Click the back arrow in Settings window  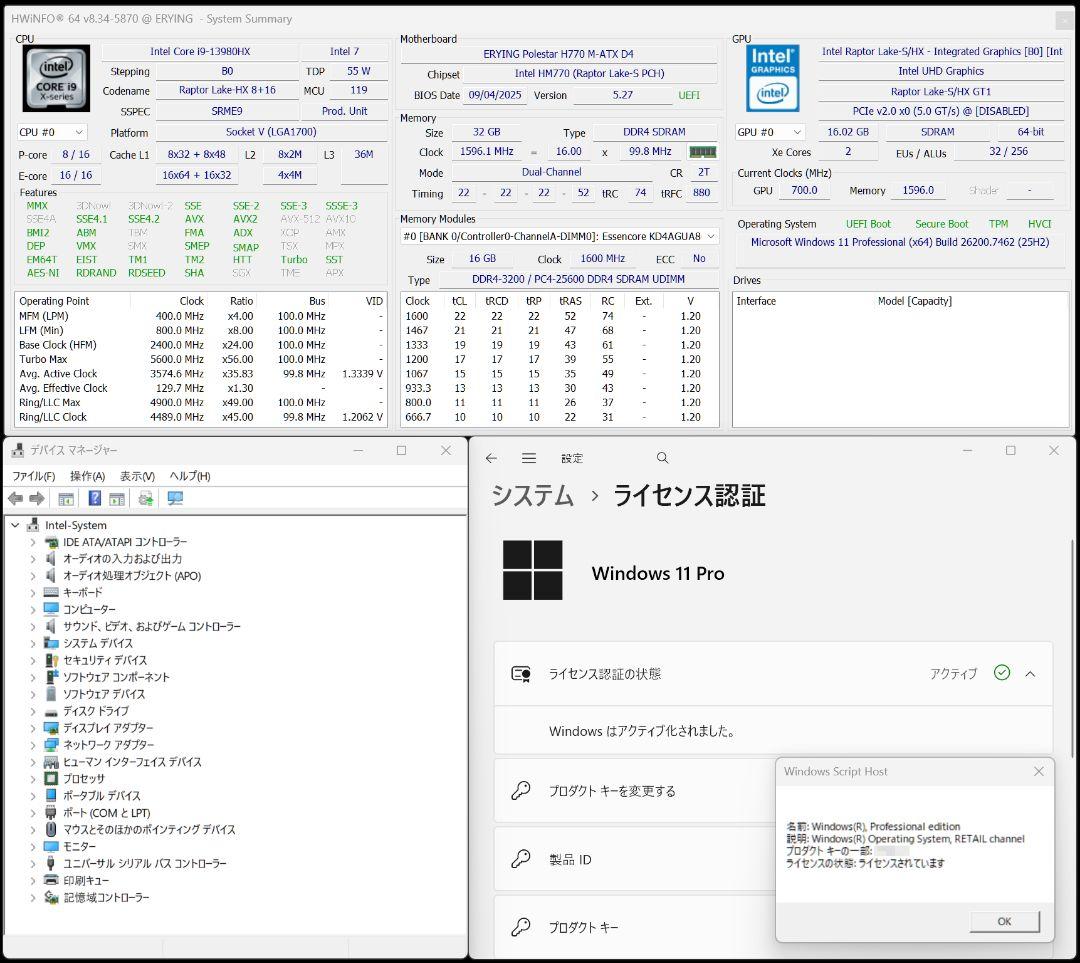[491, 457]
